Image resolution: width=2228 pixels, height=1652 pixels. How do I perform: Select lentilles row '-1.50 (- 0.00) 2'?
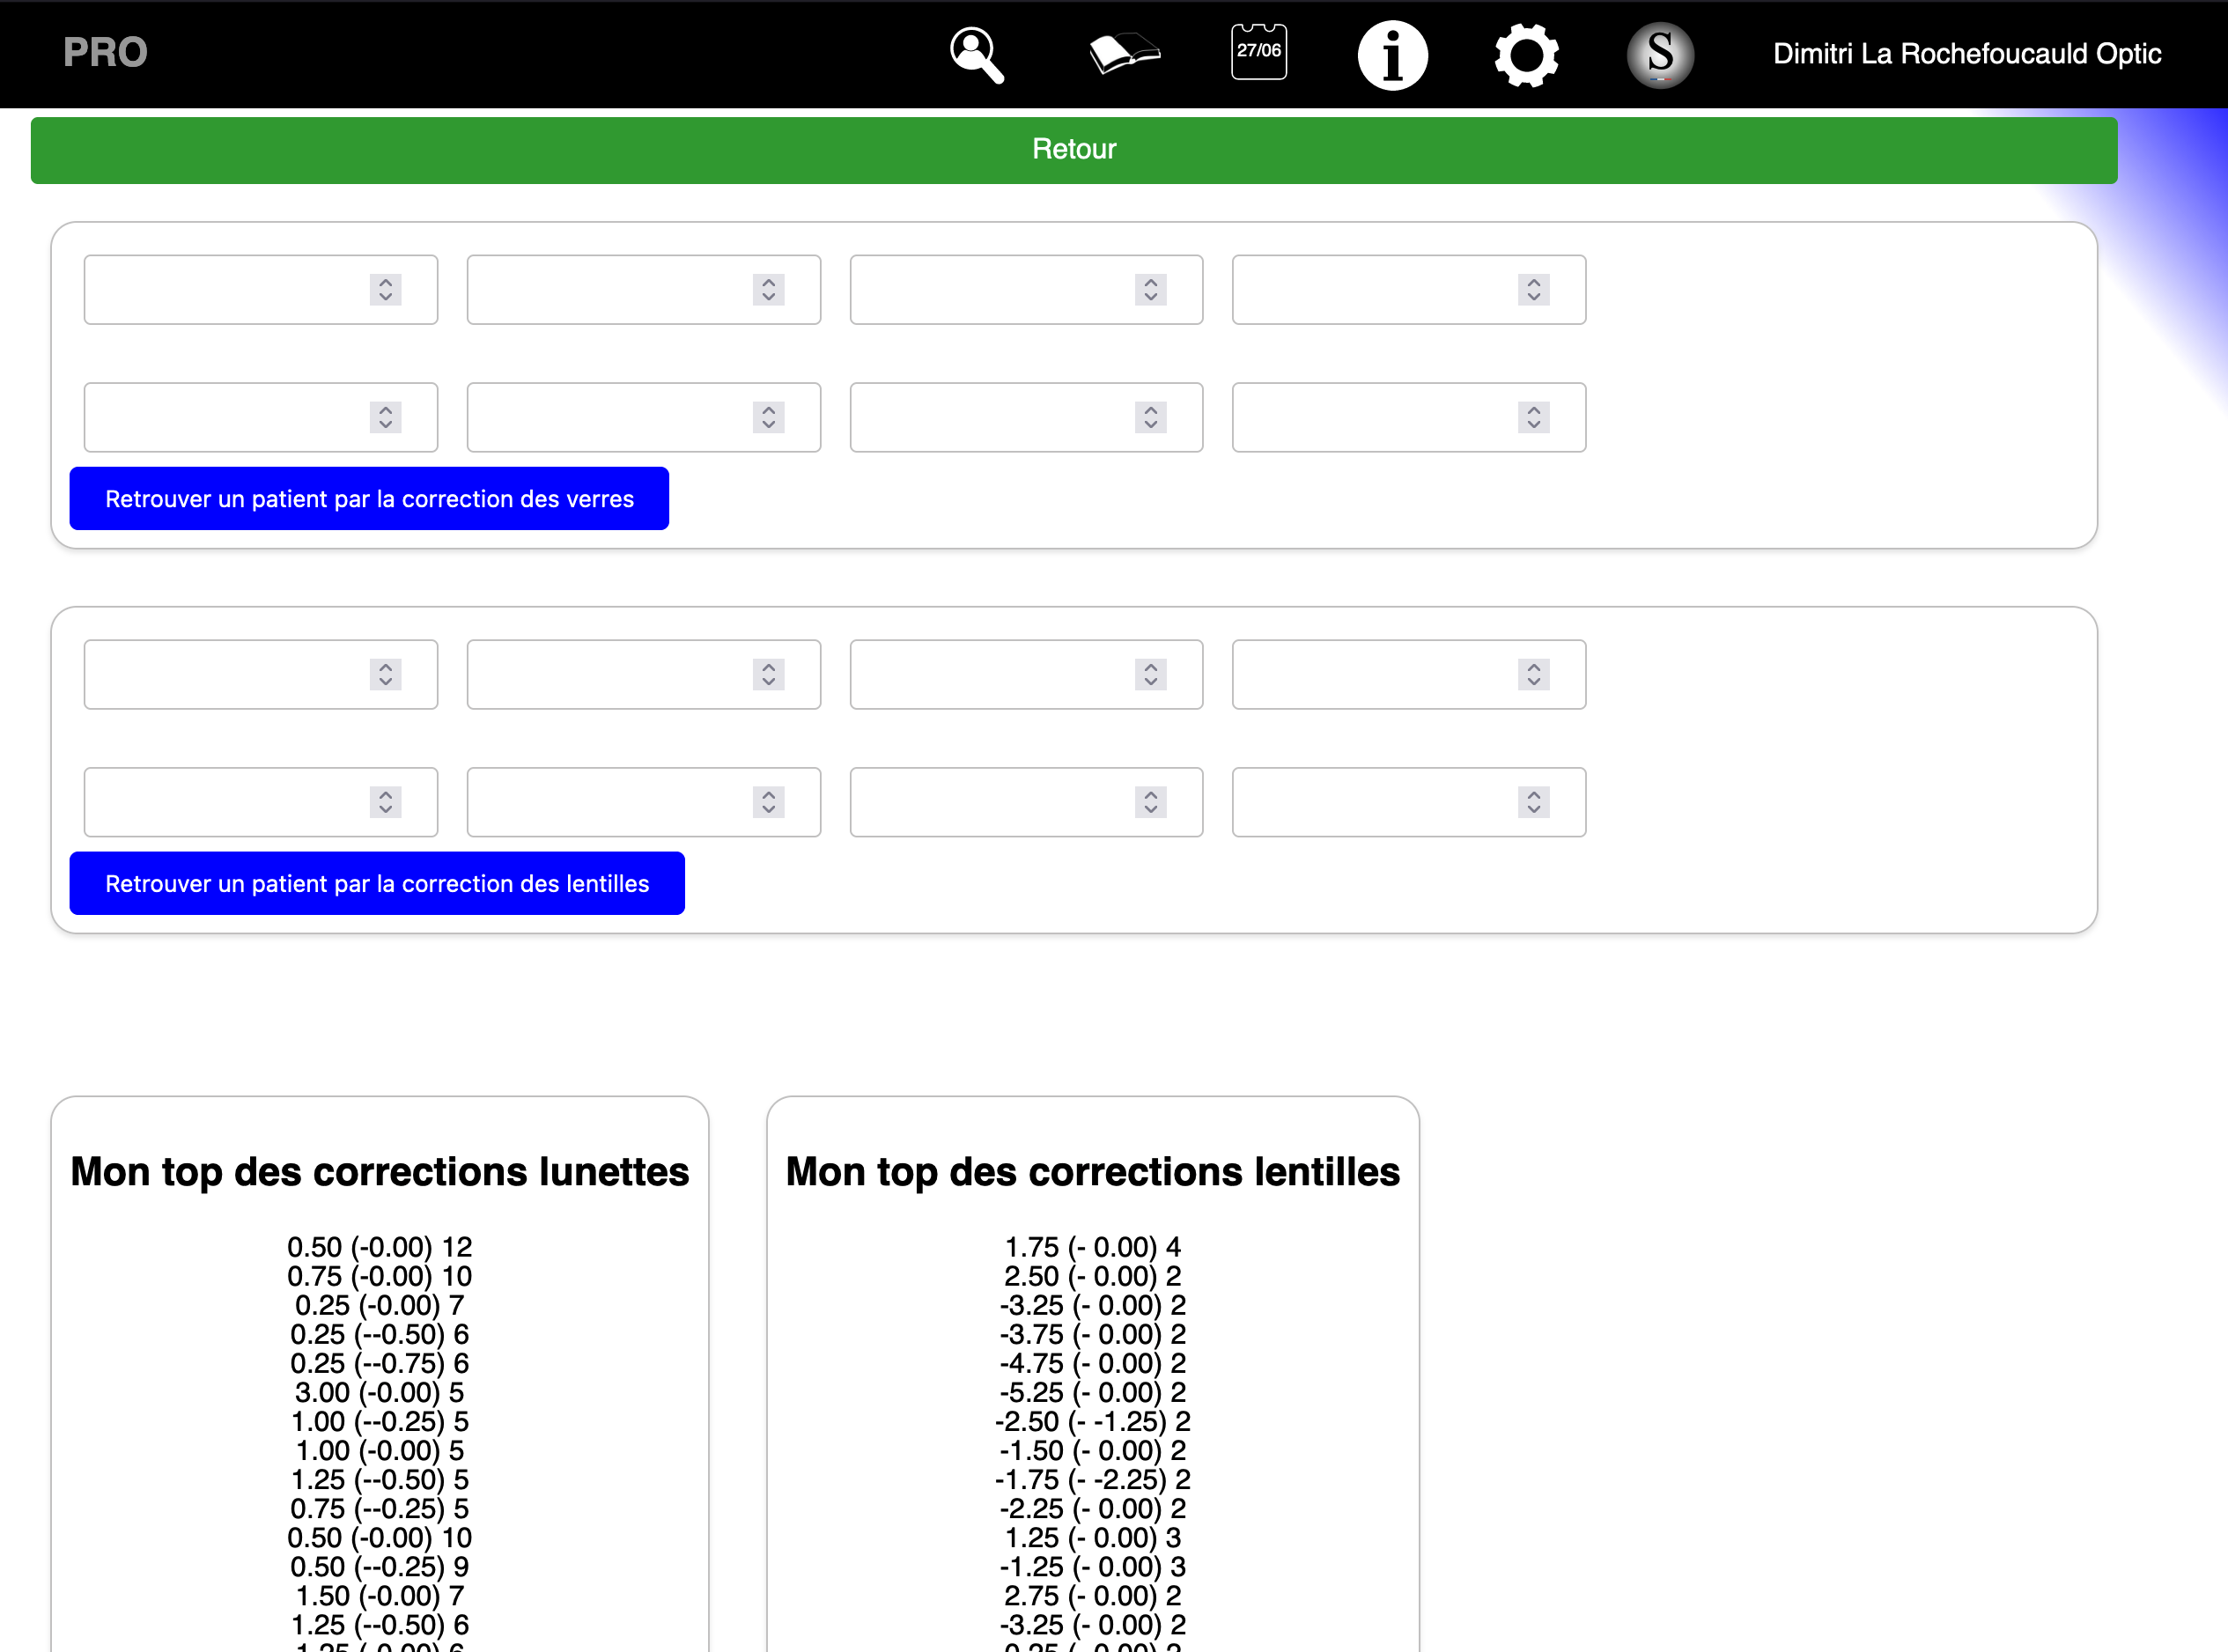click(x=1093, y=1451)
